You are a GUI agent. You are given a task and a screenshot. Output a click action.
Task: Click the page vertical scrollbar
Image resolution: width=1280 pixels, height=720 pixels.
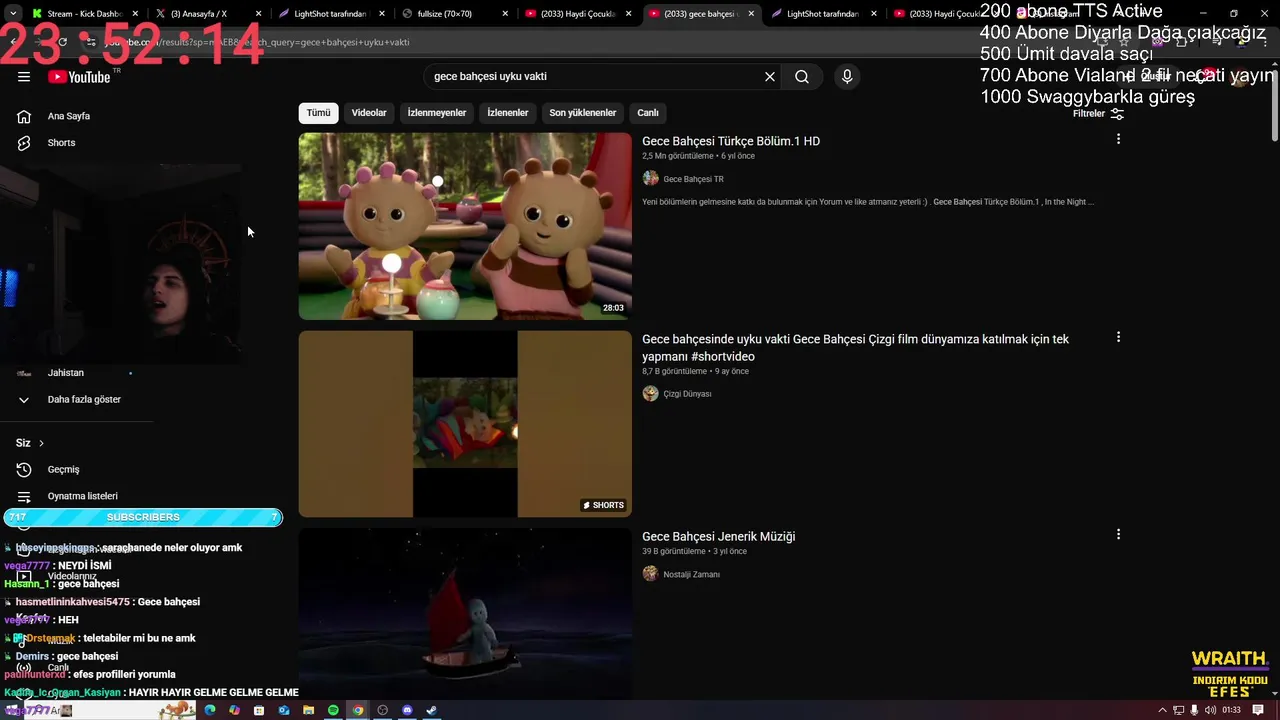1275,105
